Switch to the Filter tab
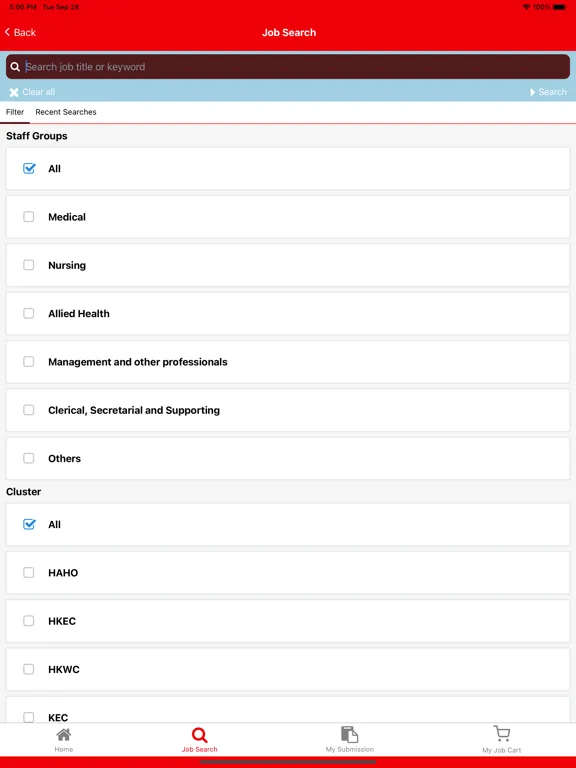This screenshot has height=768, width=576. click(x=15, y=112)
